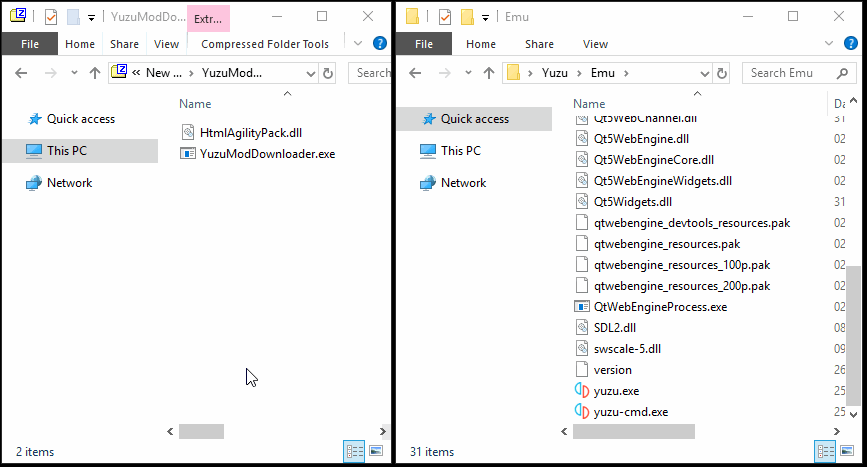The height and width of the screenshot is (467, 867).
Task: Select Qt5WebEngineCore.dll in Emu window
Action: point(654,160)
